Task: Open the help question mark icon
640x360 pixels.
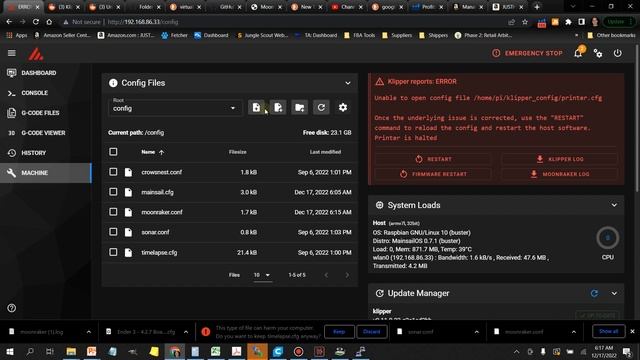Action: click(x=11, y=308)
